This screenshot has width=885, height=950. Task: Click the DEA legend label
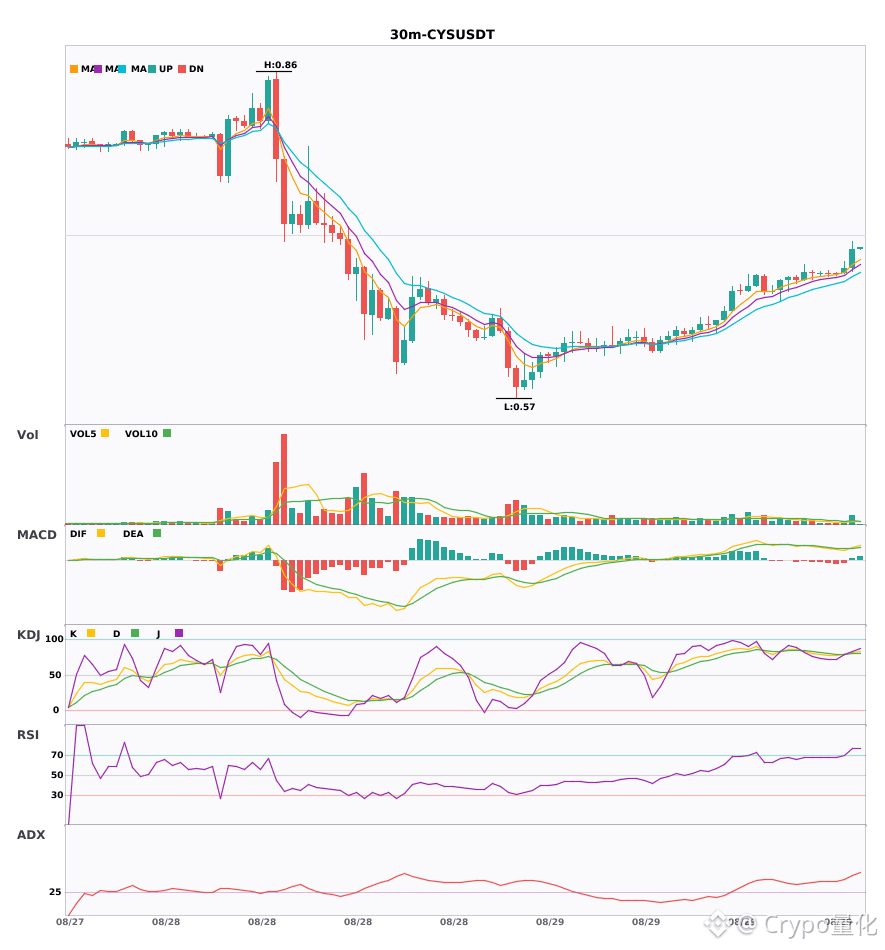tap(133, 534)
